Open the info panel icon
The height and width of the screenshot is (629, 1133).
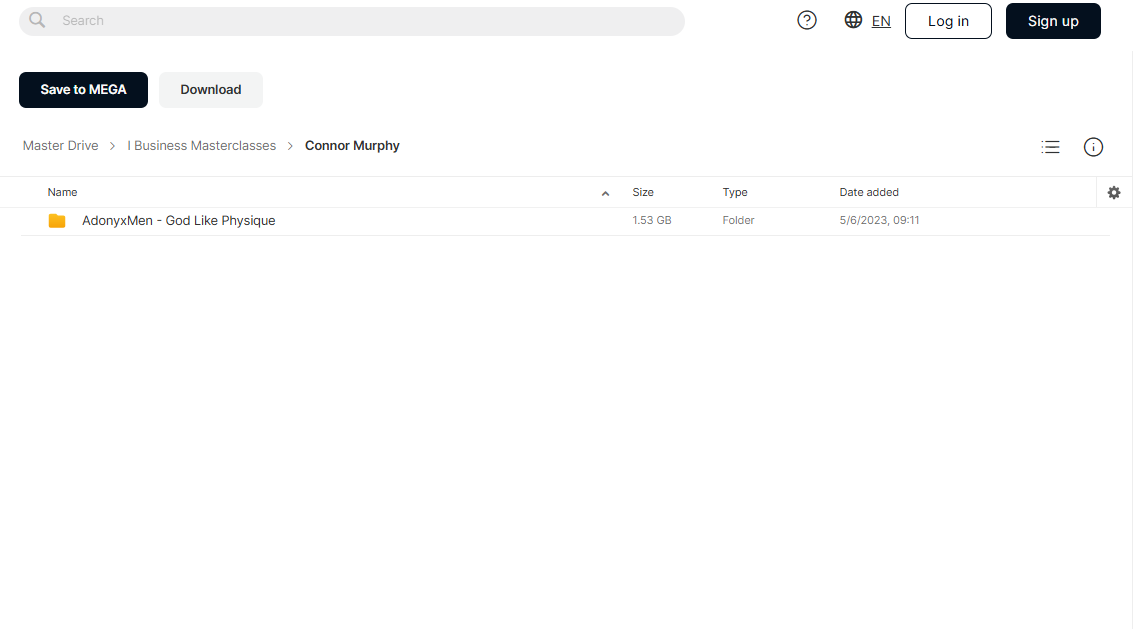coord(1093,147)
